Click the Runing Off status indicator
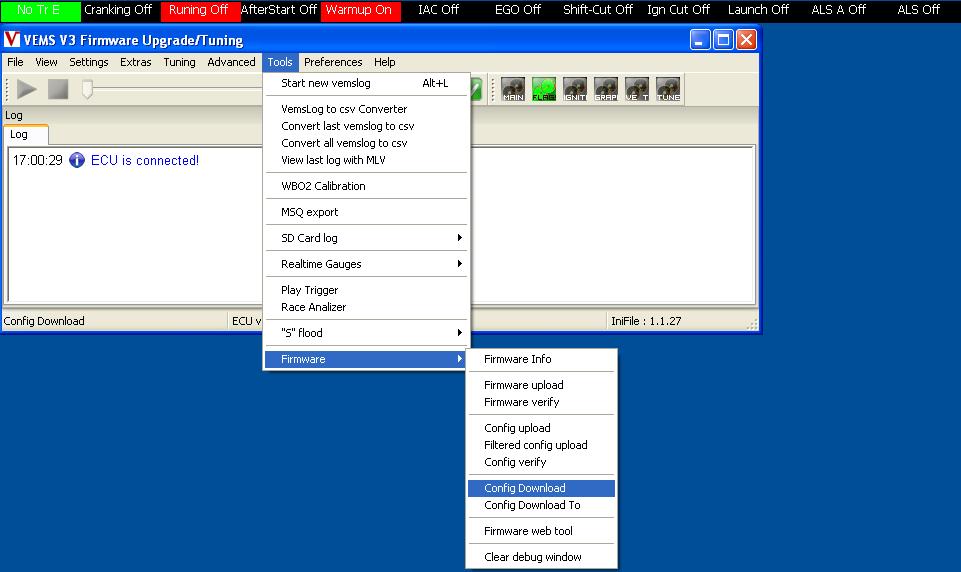Viewport: 961px width, 572px height. coord(200,10)
